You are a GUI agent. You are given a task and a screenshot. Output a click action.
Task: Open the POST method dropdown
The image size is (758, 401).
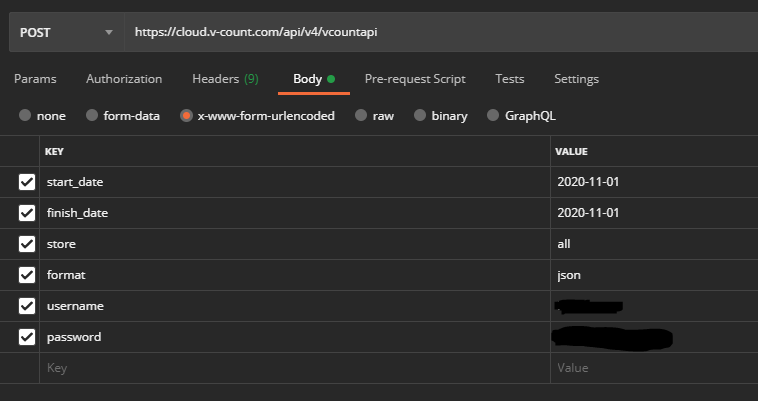[66, 32]
